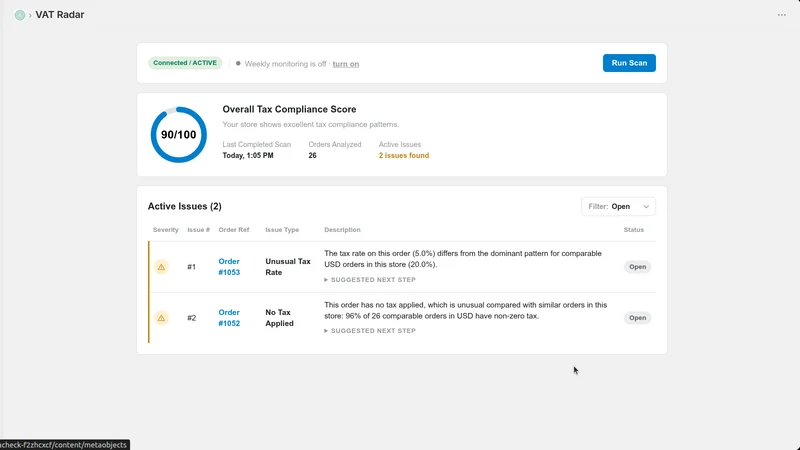Click Open status badge for issue #2

[x=637, y=318]
